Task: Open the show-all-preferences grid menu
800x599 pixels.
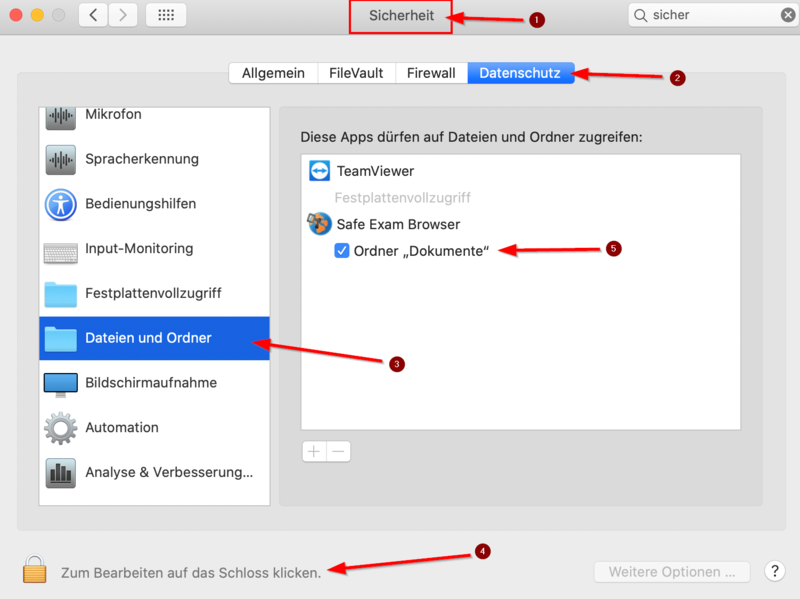Action: (166, 14)
